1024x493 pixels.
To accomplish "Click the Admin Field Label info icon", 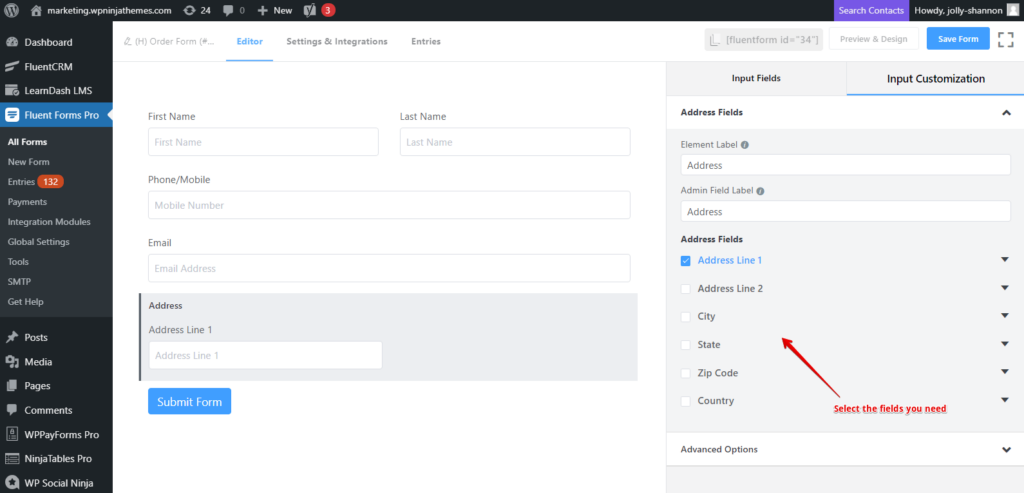I will click(760, 191).
